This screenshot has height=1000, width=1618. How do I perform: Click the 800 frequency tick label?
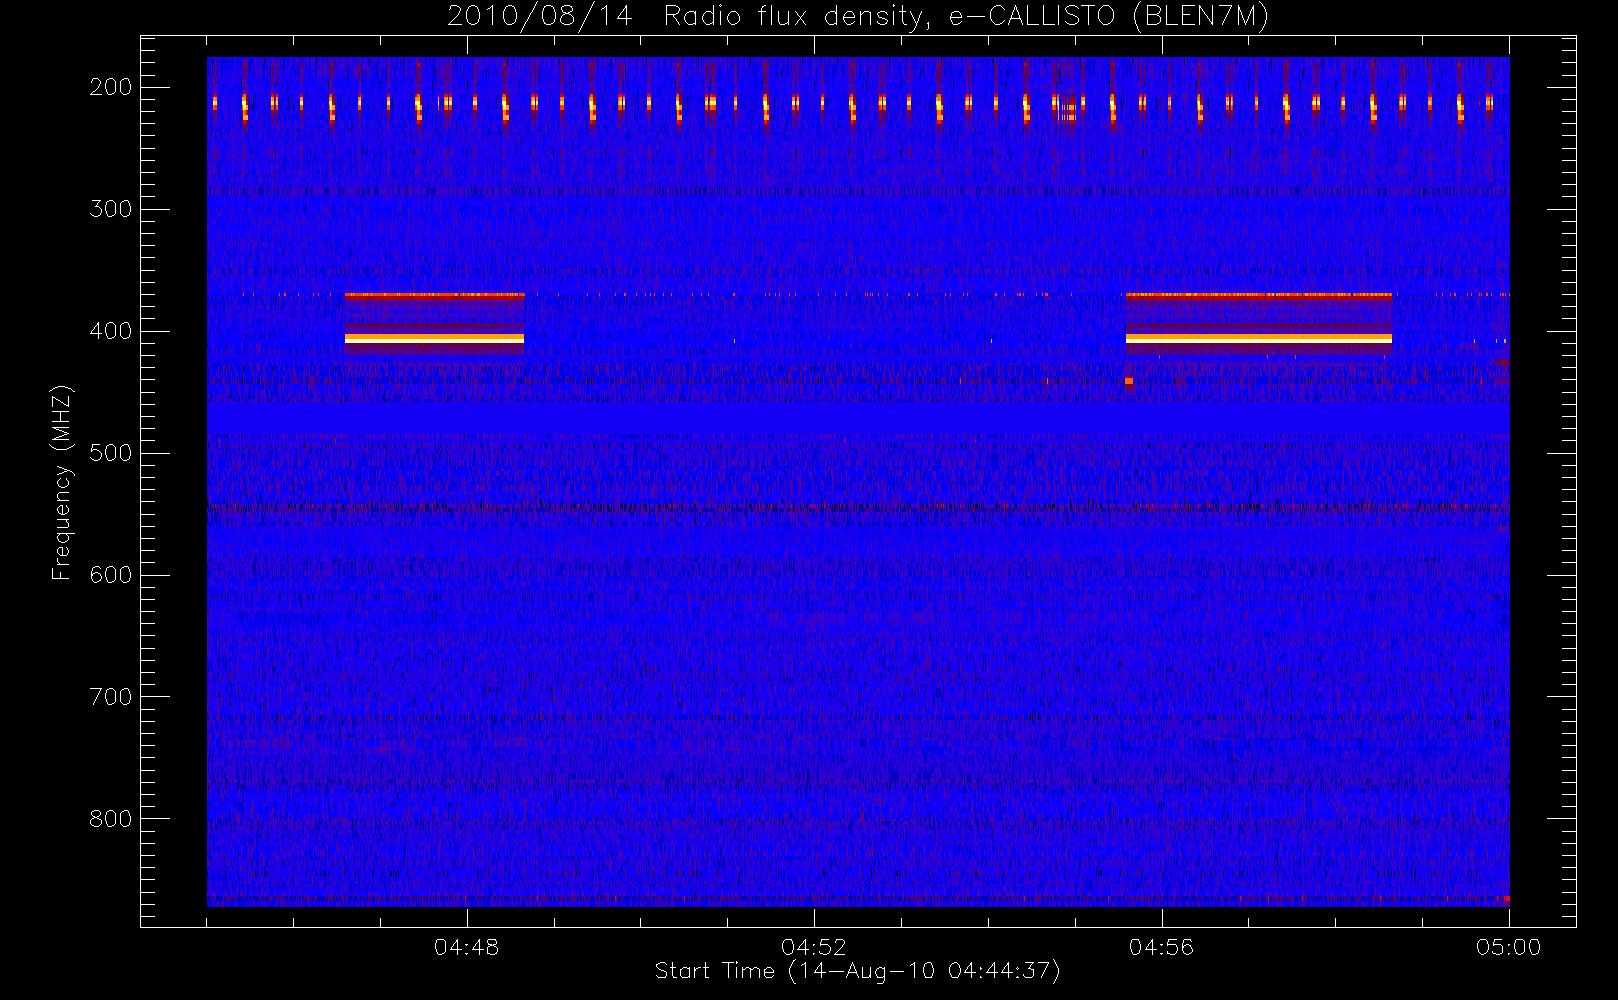(110, 819)
